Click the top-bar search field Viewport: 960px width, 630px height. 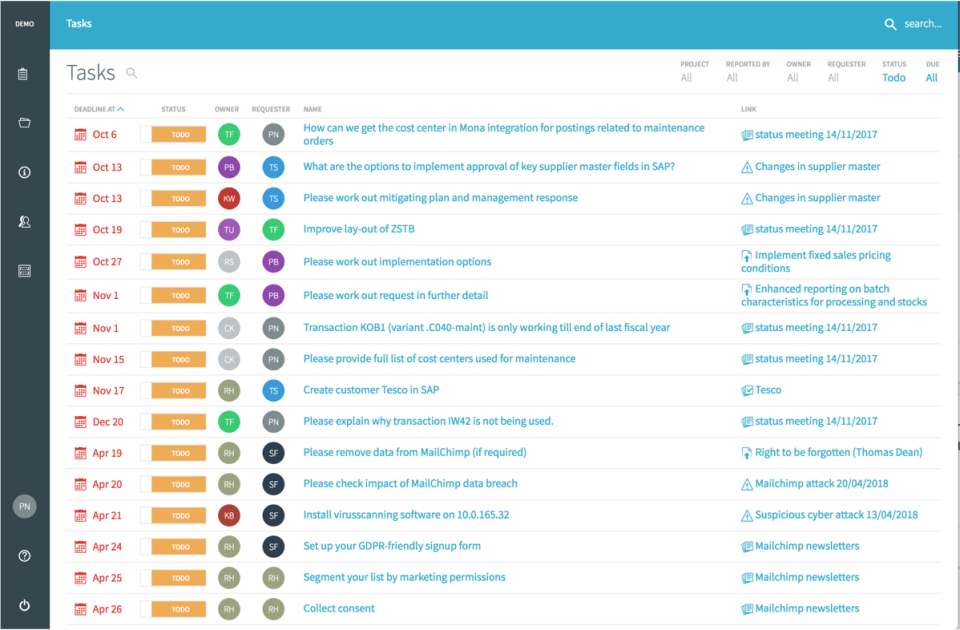point(923,24)
